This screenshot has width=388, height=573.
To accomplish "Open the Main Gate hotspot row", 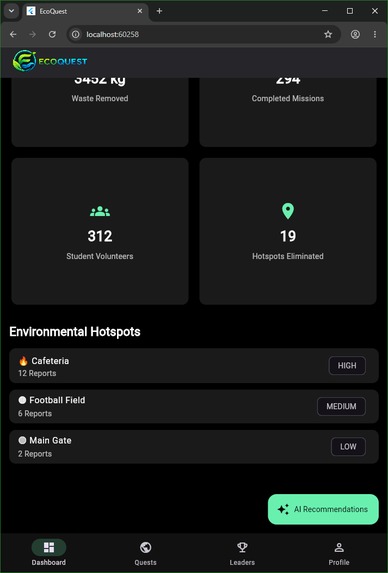I will 194,447.
